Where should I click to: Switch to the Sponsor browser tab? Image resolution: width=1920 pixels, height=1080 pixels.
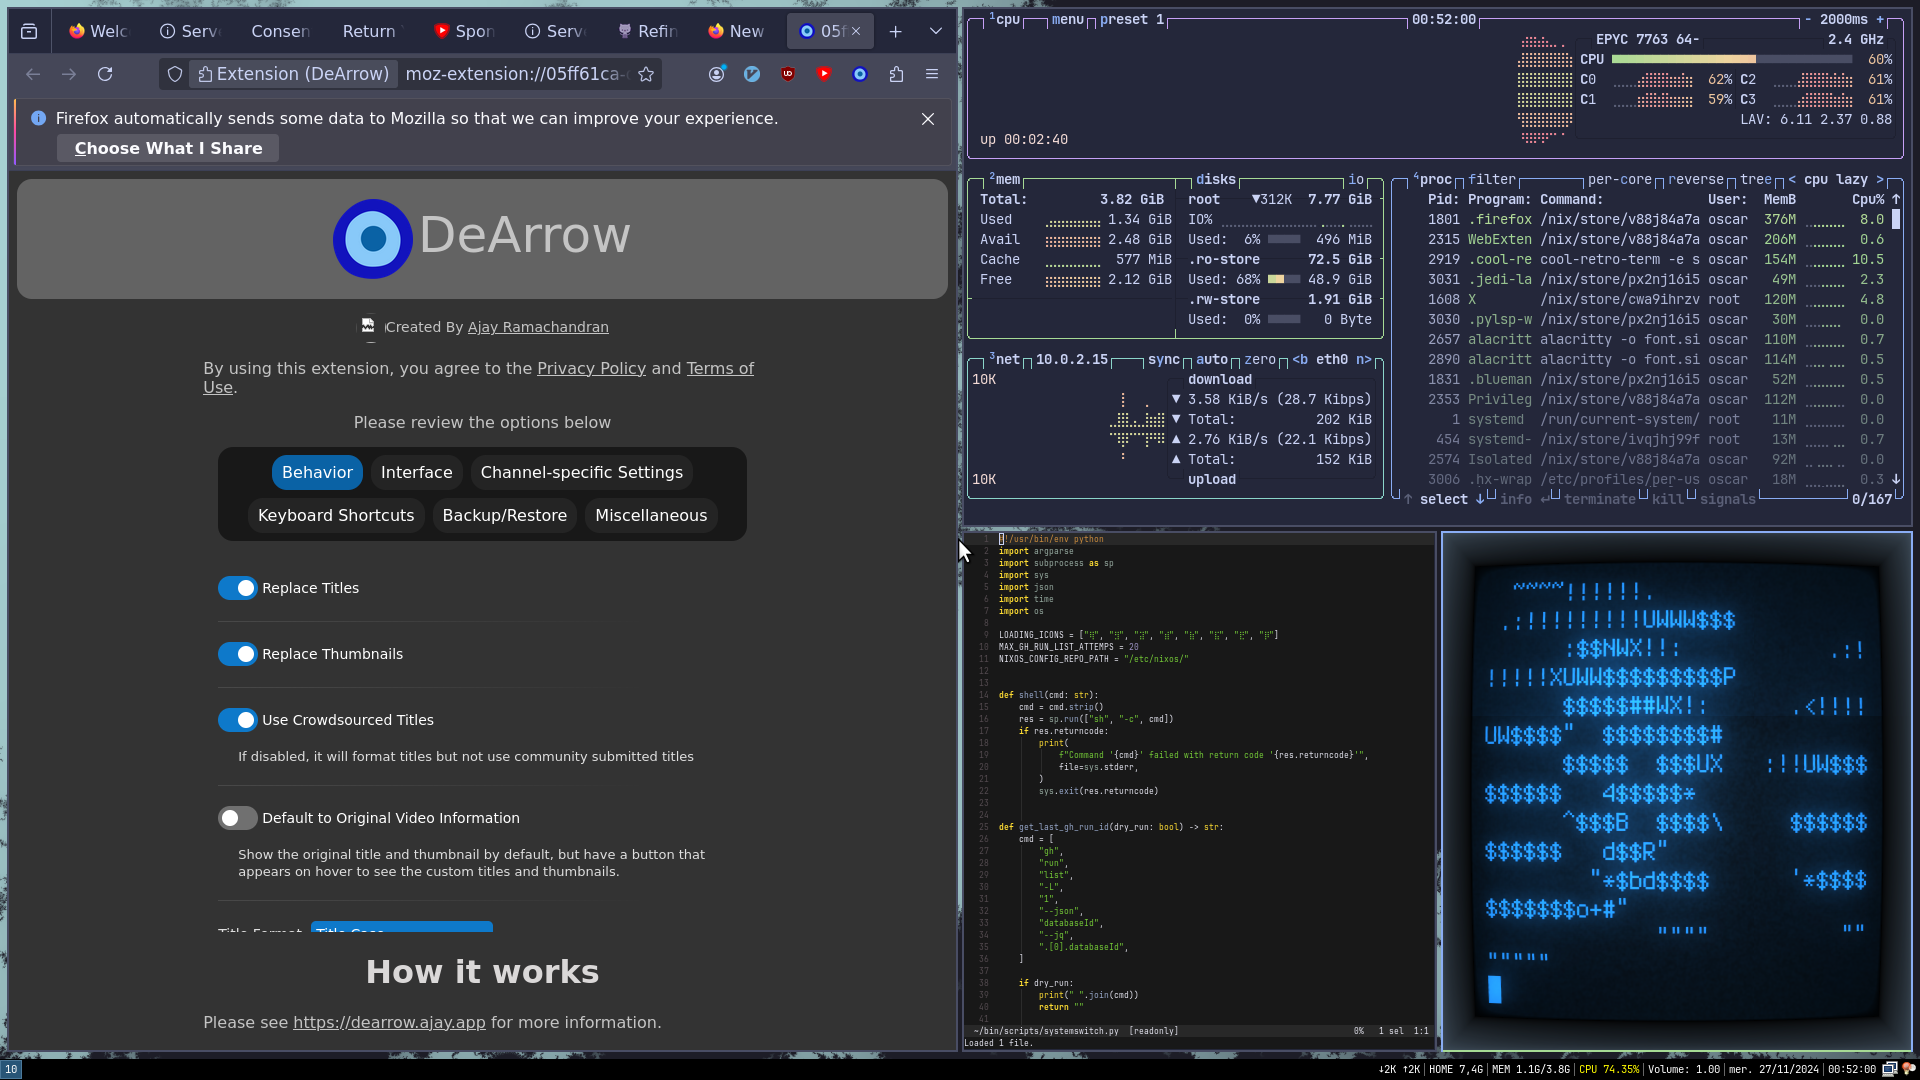(464, 32)
